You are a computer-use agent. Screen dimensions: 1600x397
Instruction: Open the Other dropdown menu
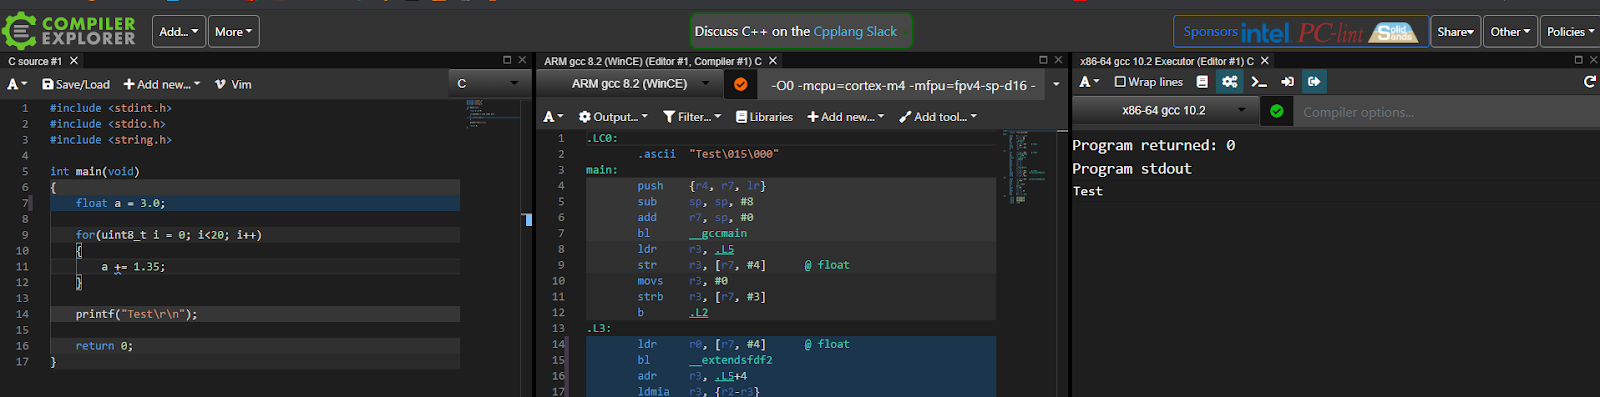(x=1510, y=32)
